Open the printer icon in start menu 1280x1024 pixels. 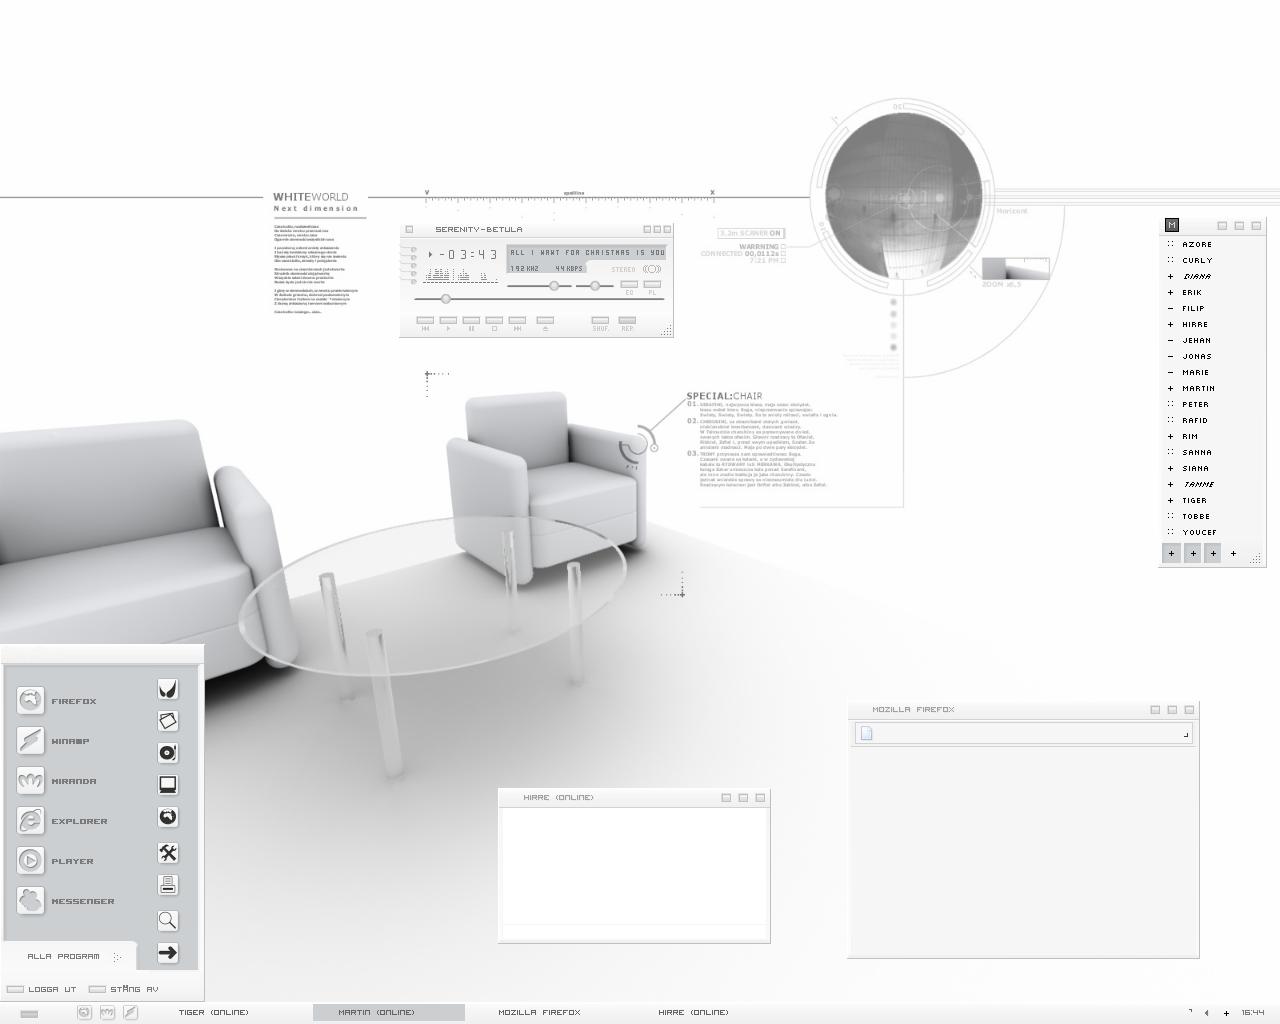tap(168, 885)
